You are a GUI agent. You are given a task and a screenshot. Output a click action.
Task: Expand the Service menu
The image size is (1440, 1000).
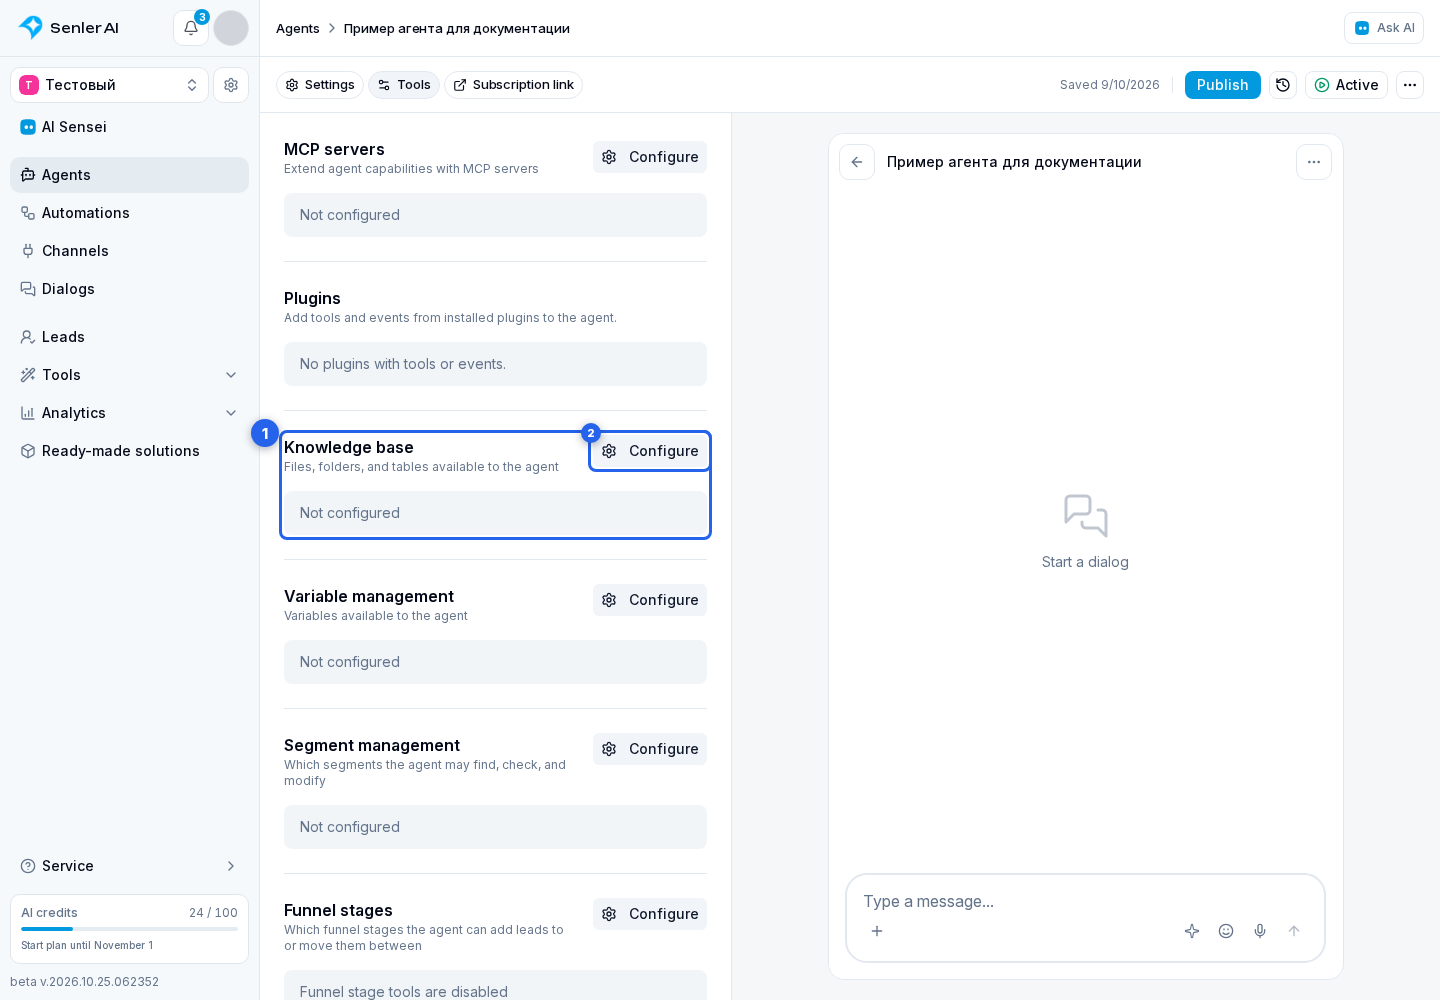[129, 866]
